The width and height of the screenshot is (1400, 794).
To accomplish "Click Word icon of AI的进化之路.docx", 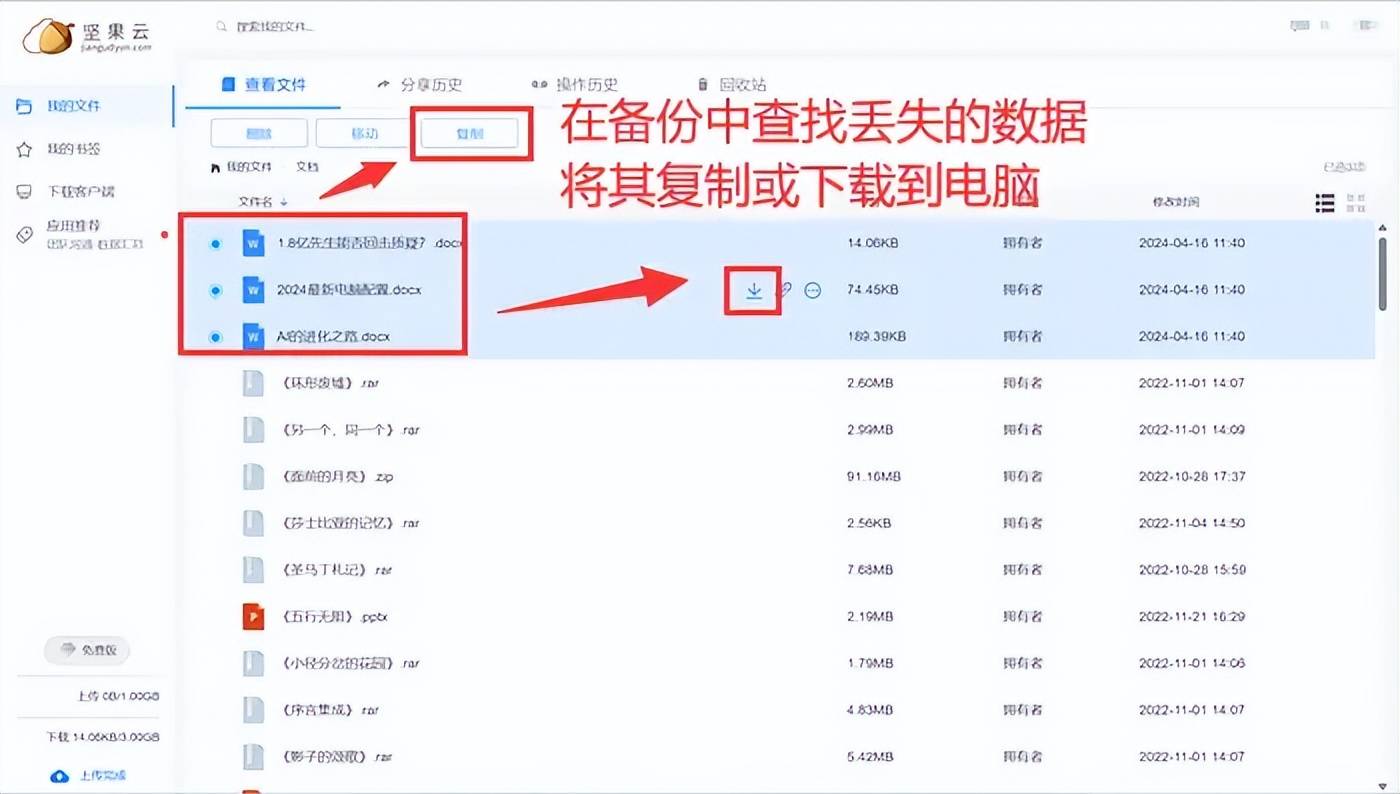I will pyautogui.click(x=253, y=336).
